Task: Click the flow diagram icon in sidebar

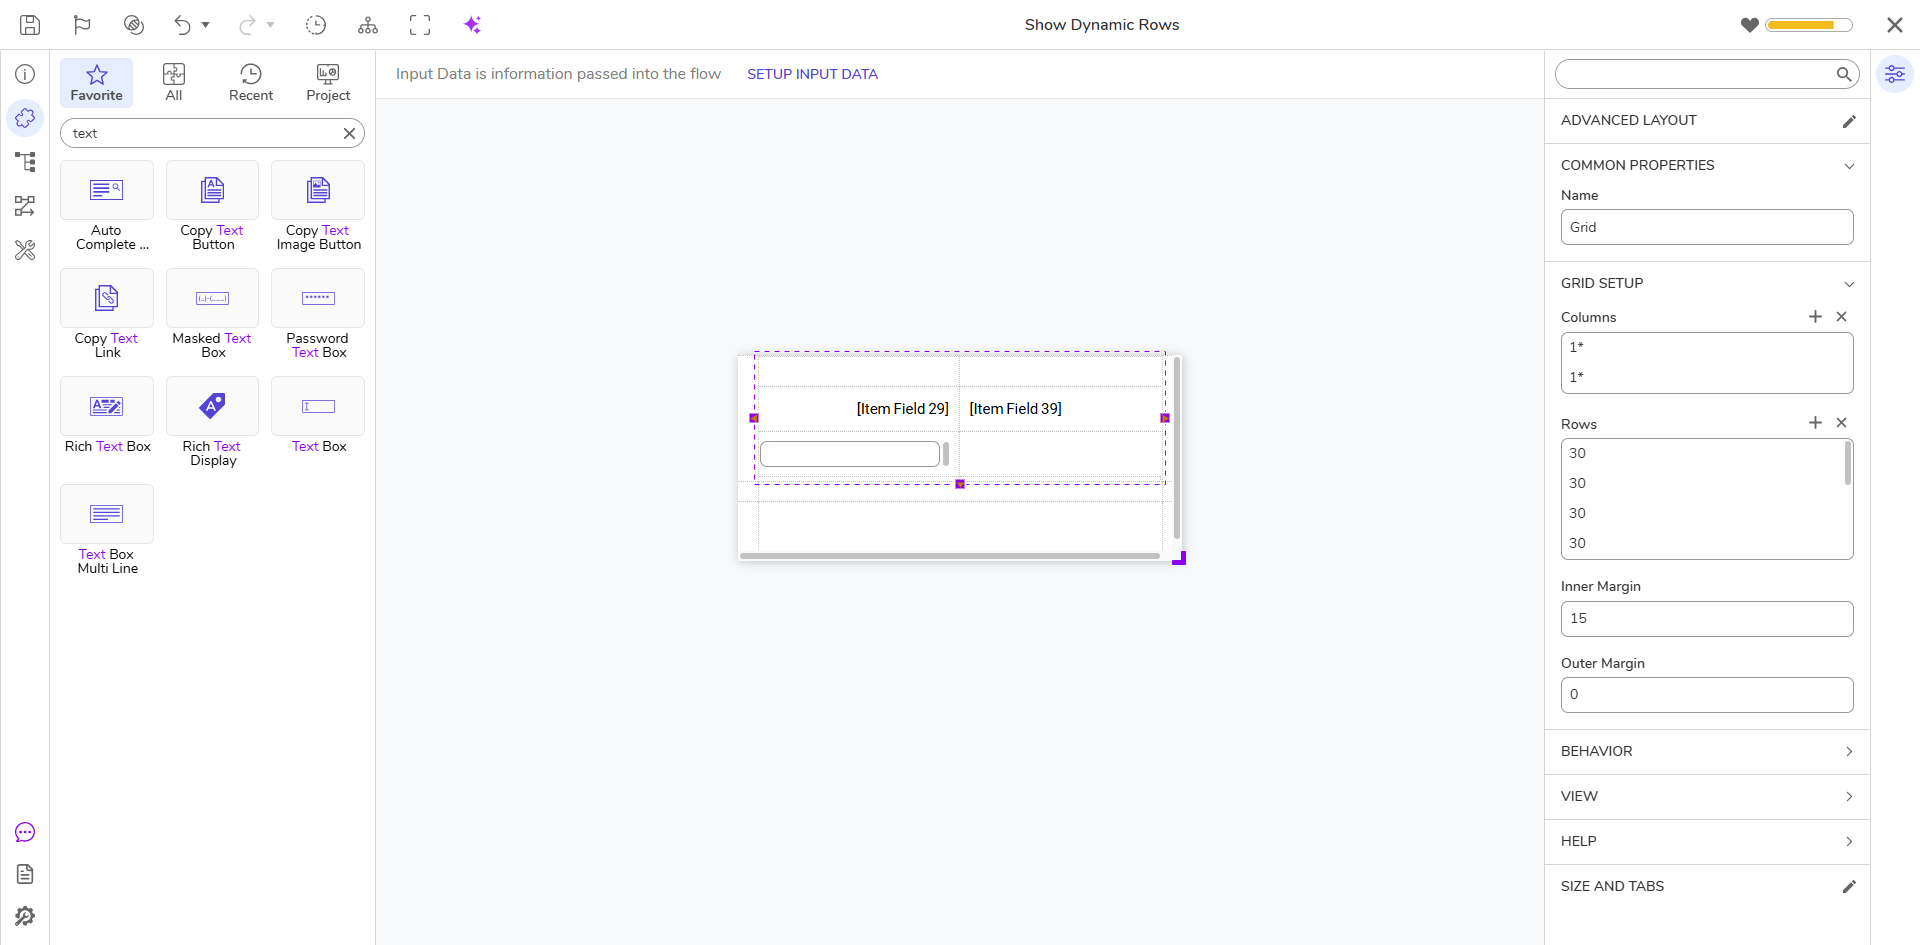Action: [25, 206]
